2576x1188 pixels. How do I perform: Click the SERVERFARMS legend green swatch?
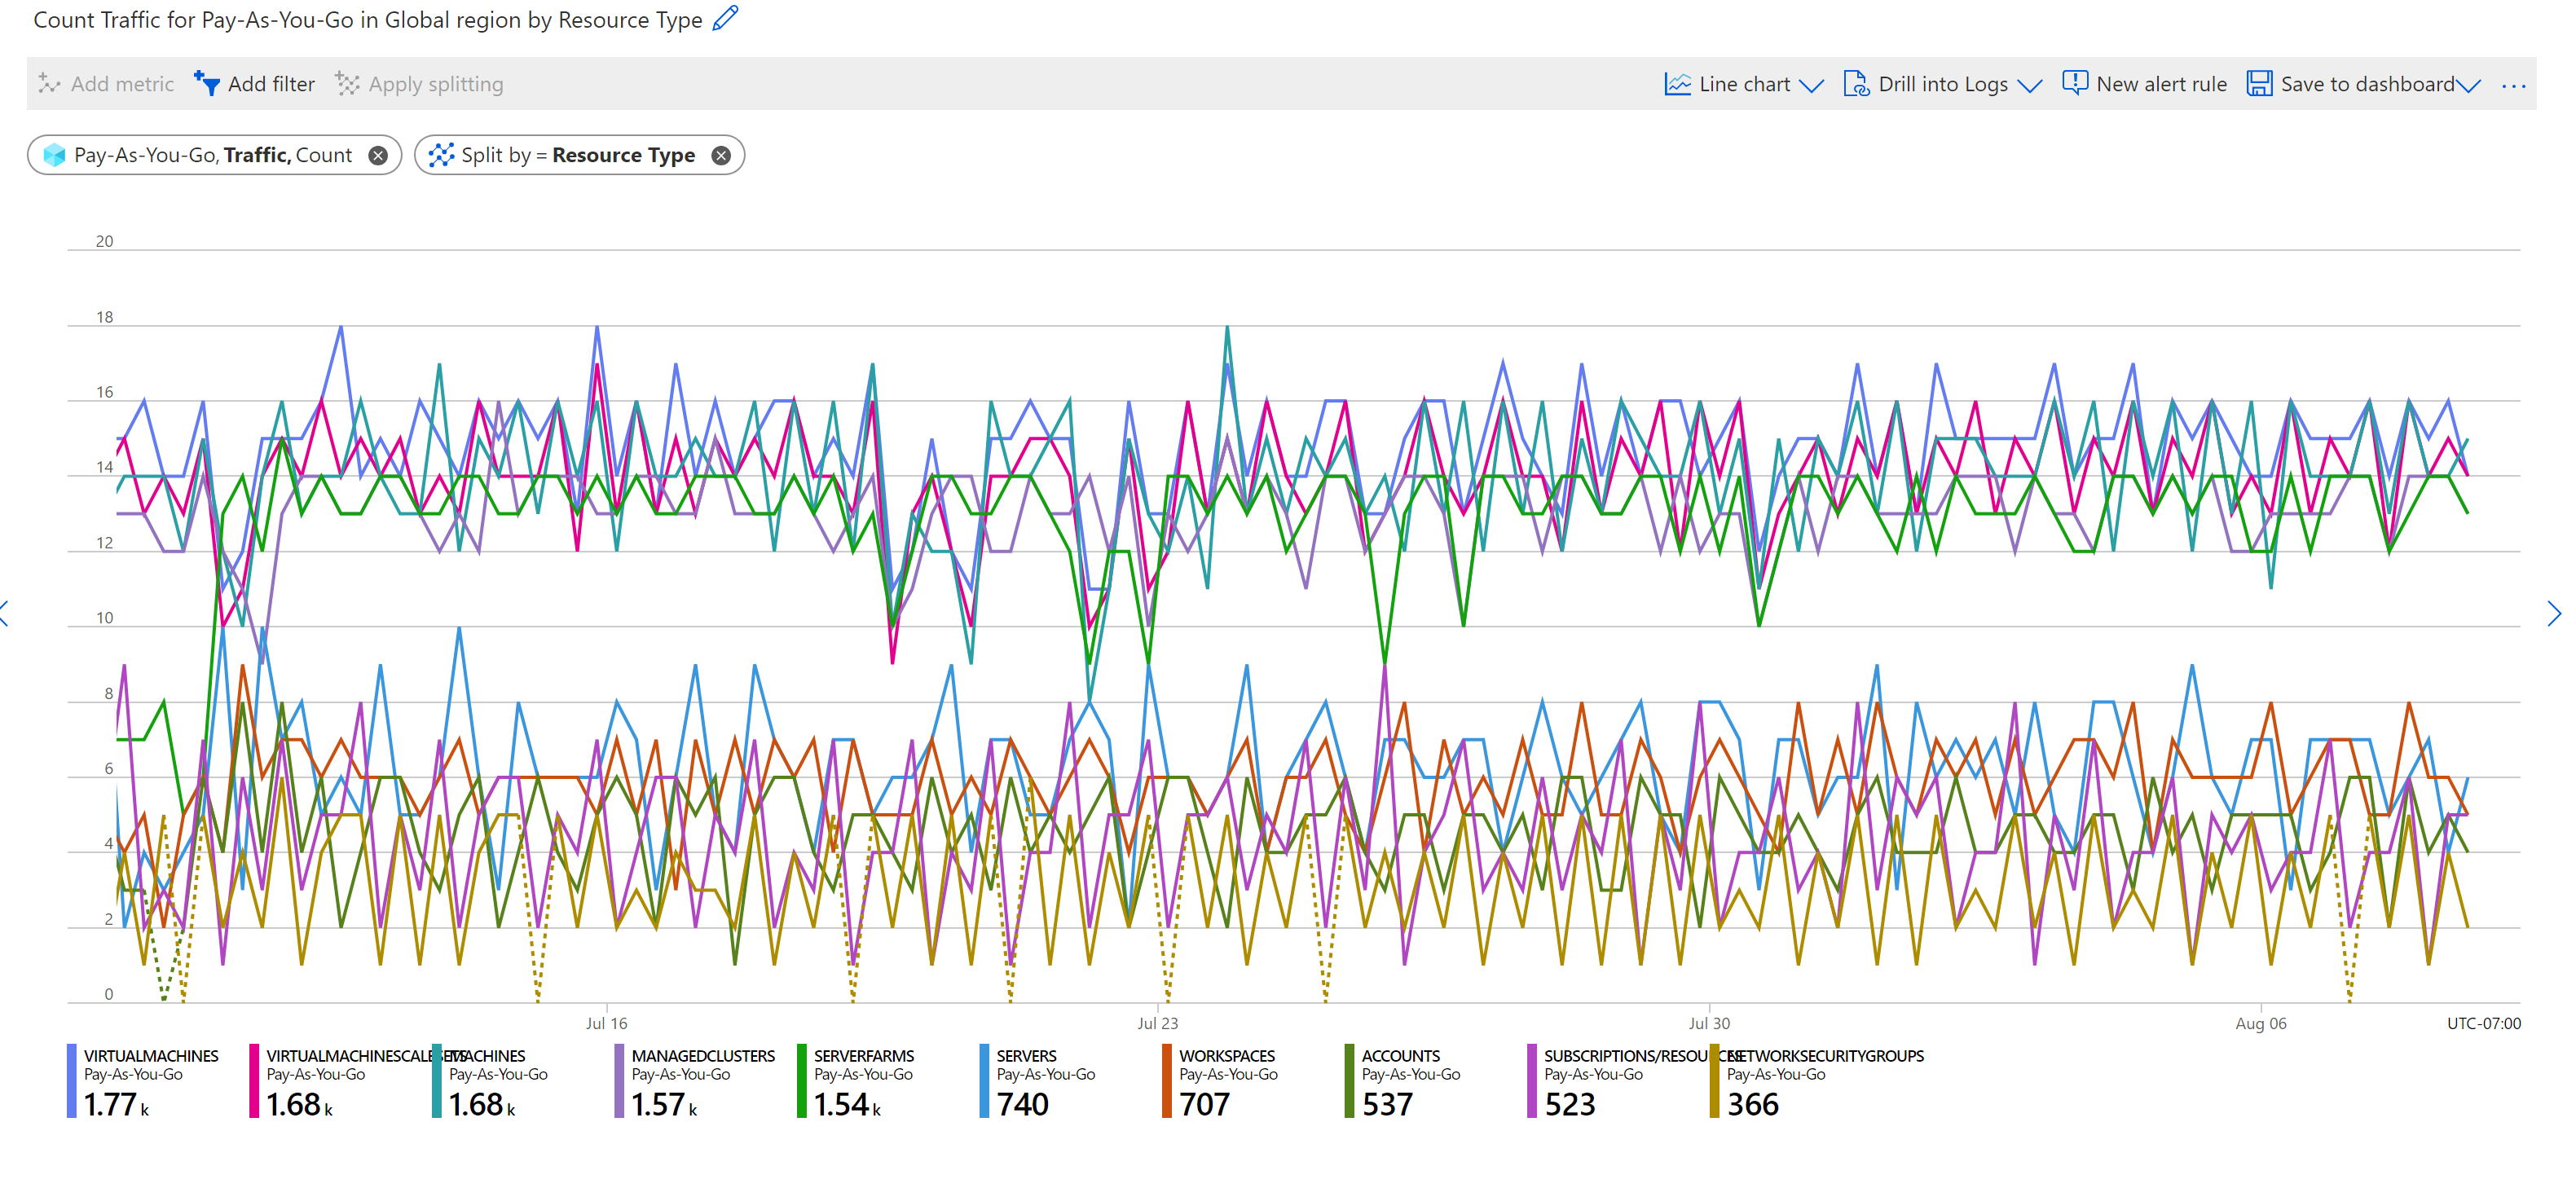(802, 1080)
